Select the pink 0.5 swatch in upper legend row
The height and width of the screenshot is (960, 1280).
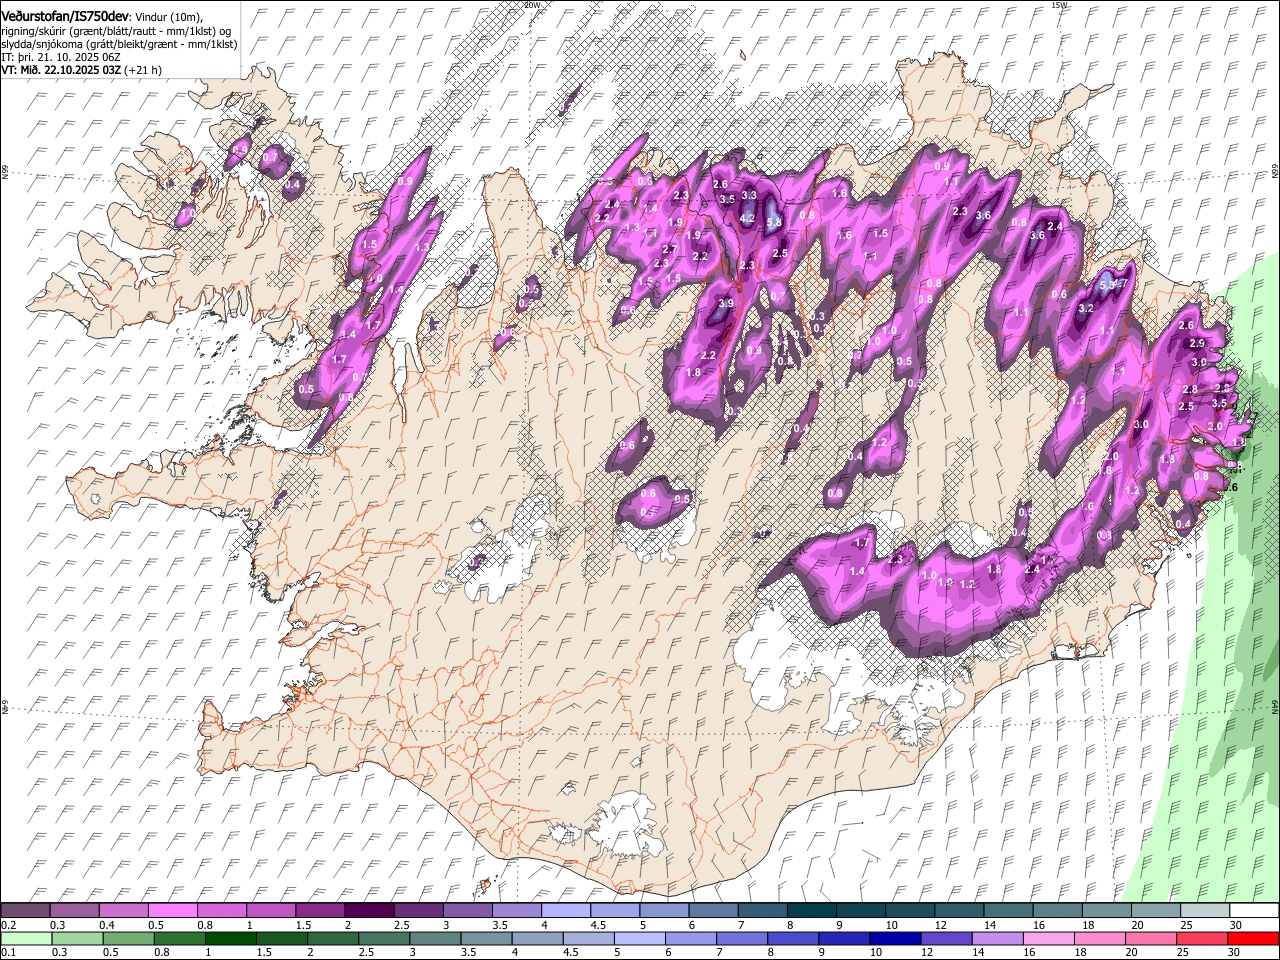point(172,910)
